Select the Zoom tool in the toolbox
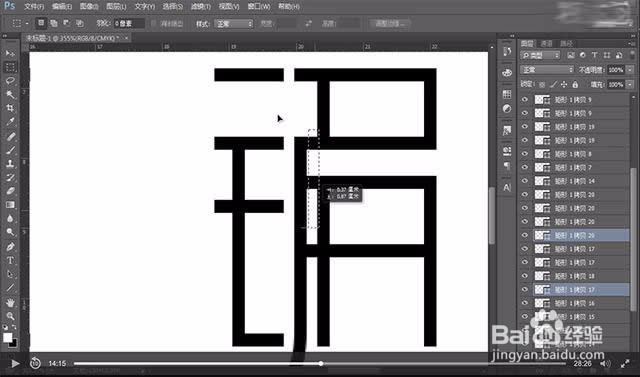The image size is (640, 377). 10,316
